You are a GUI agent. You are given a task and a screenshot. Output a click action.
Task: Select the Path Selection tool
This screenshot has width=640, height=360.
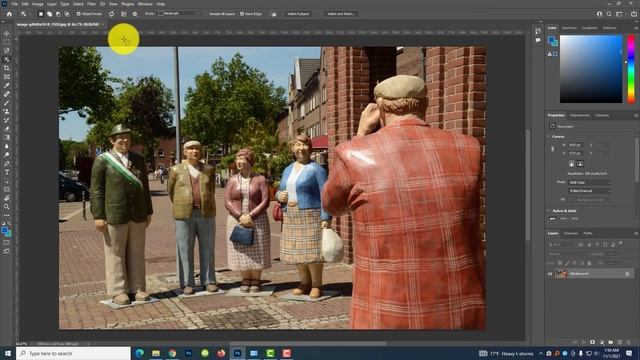7,181
